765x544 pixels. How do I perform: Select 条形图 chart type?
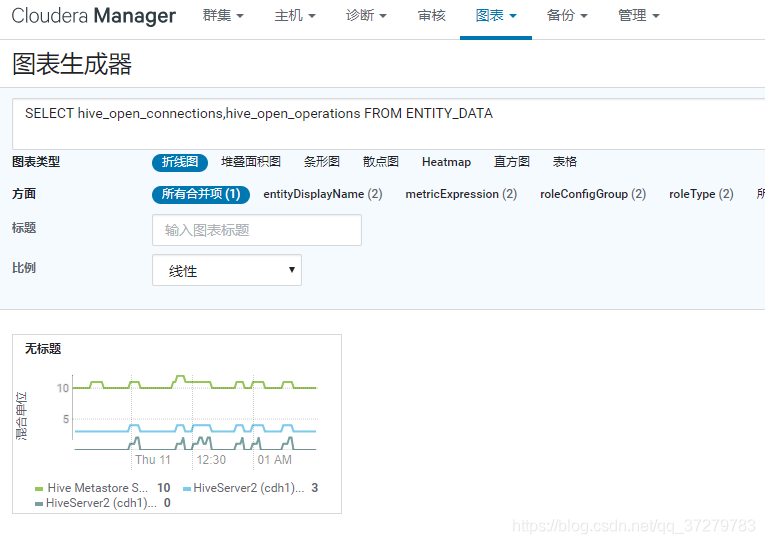coord(322,162)
